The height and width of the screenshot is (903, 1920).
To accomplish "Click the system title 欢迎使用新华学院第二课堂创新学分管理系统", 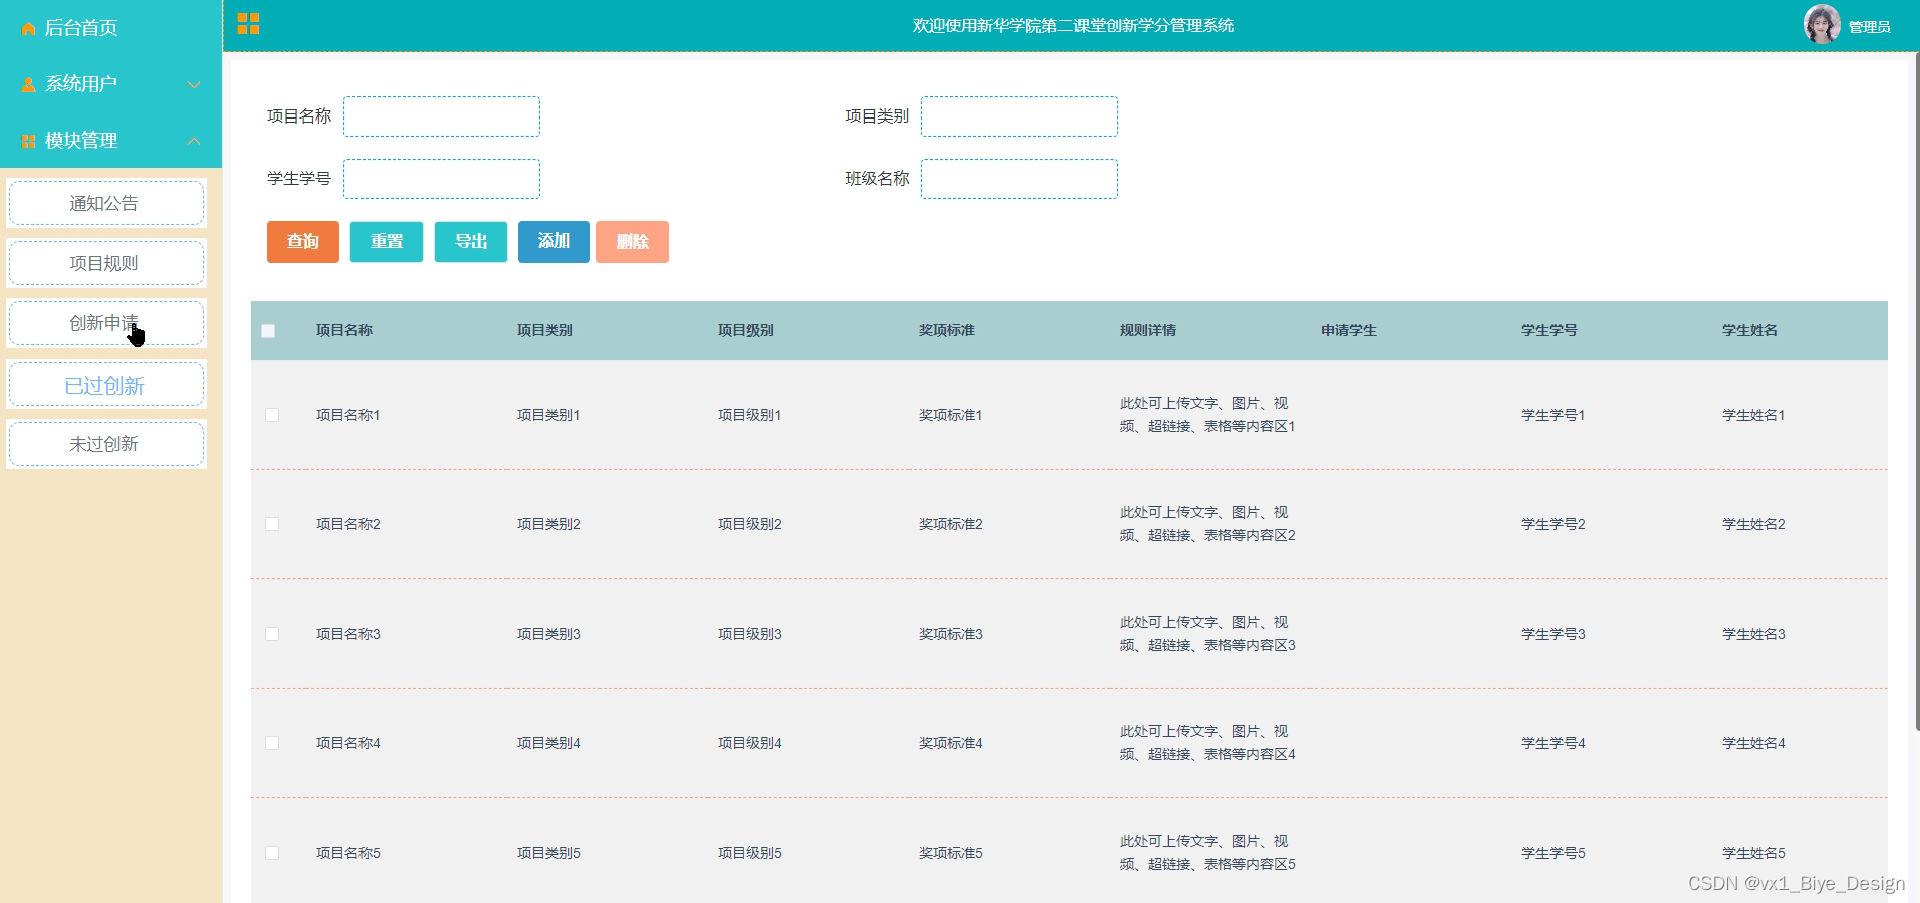I will point(1073,25).
